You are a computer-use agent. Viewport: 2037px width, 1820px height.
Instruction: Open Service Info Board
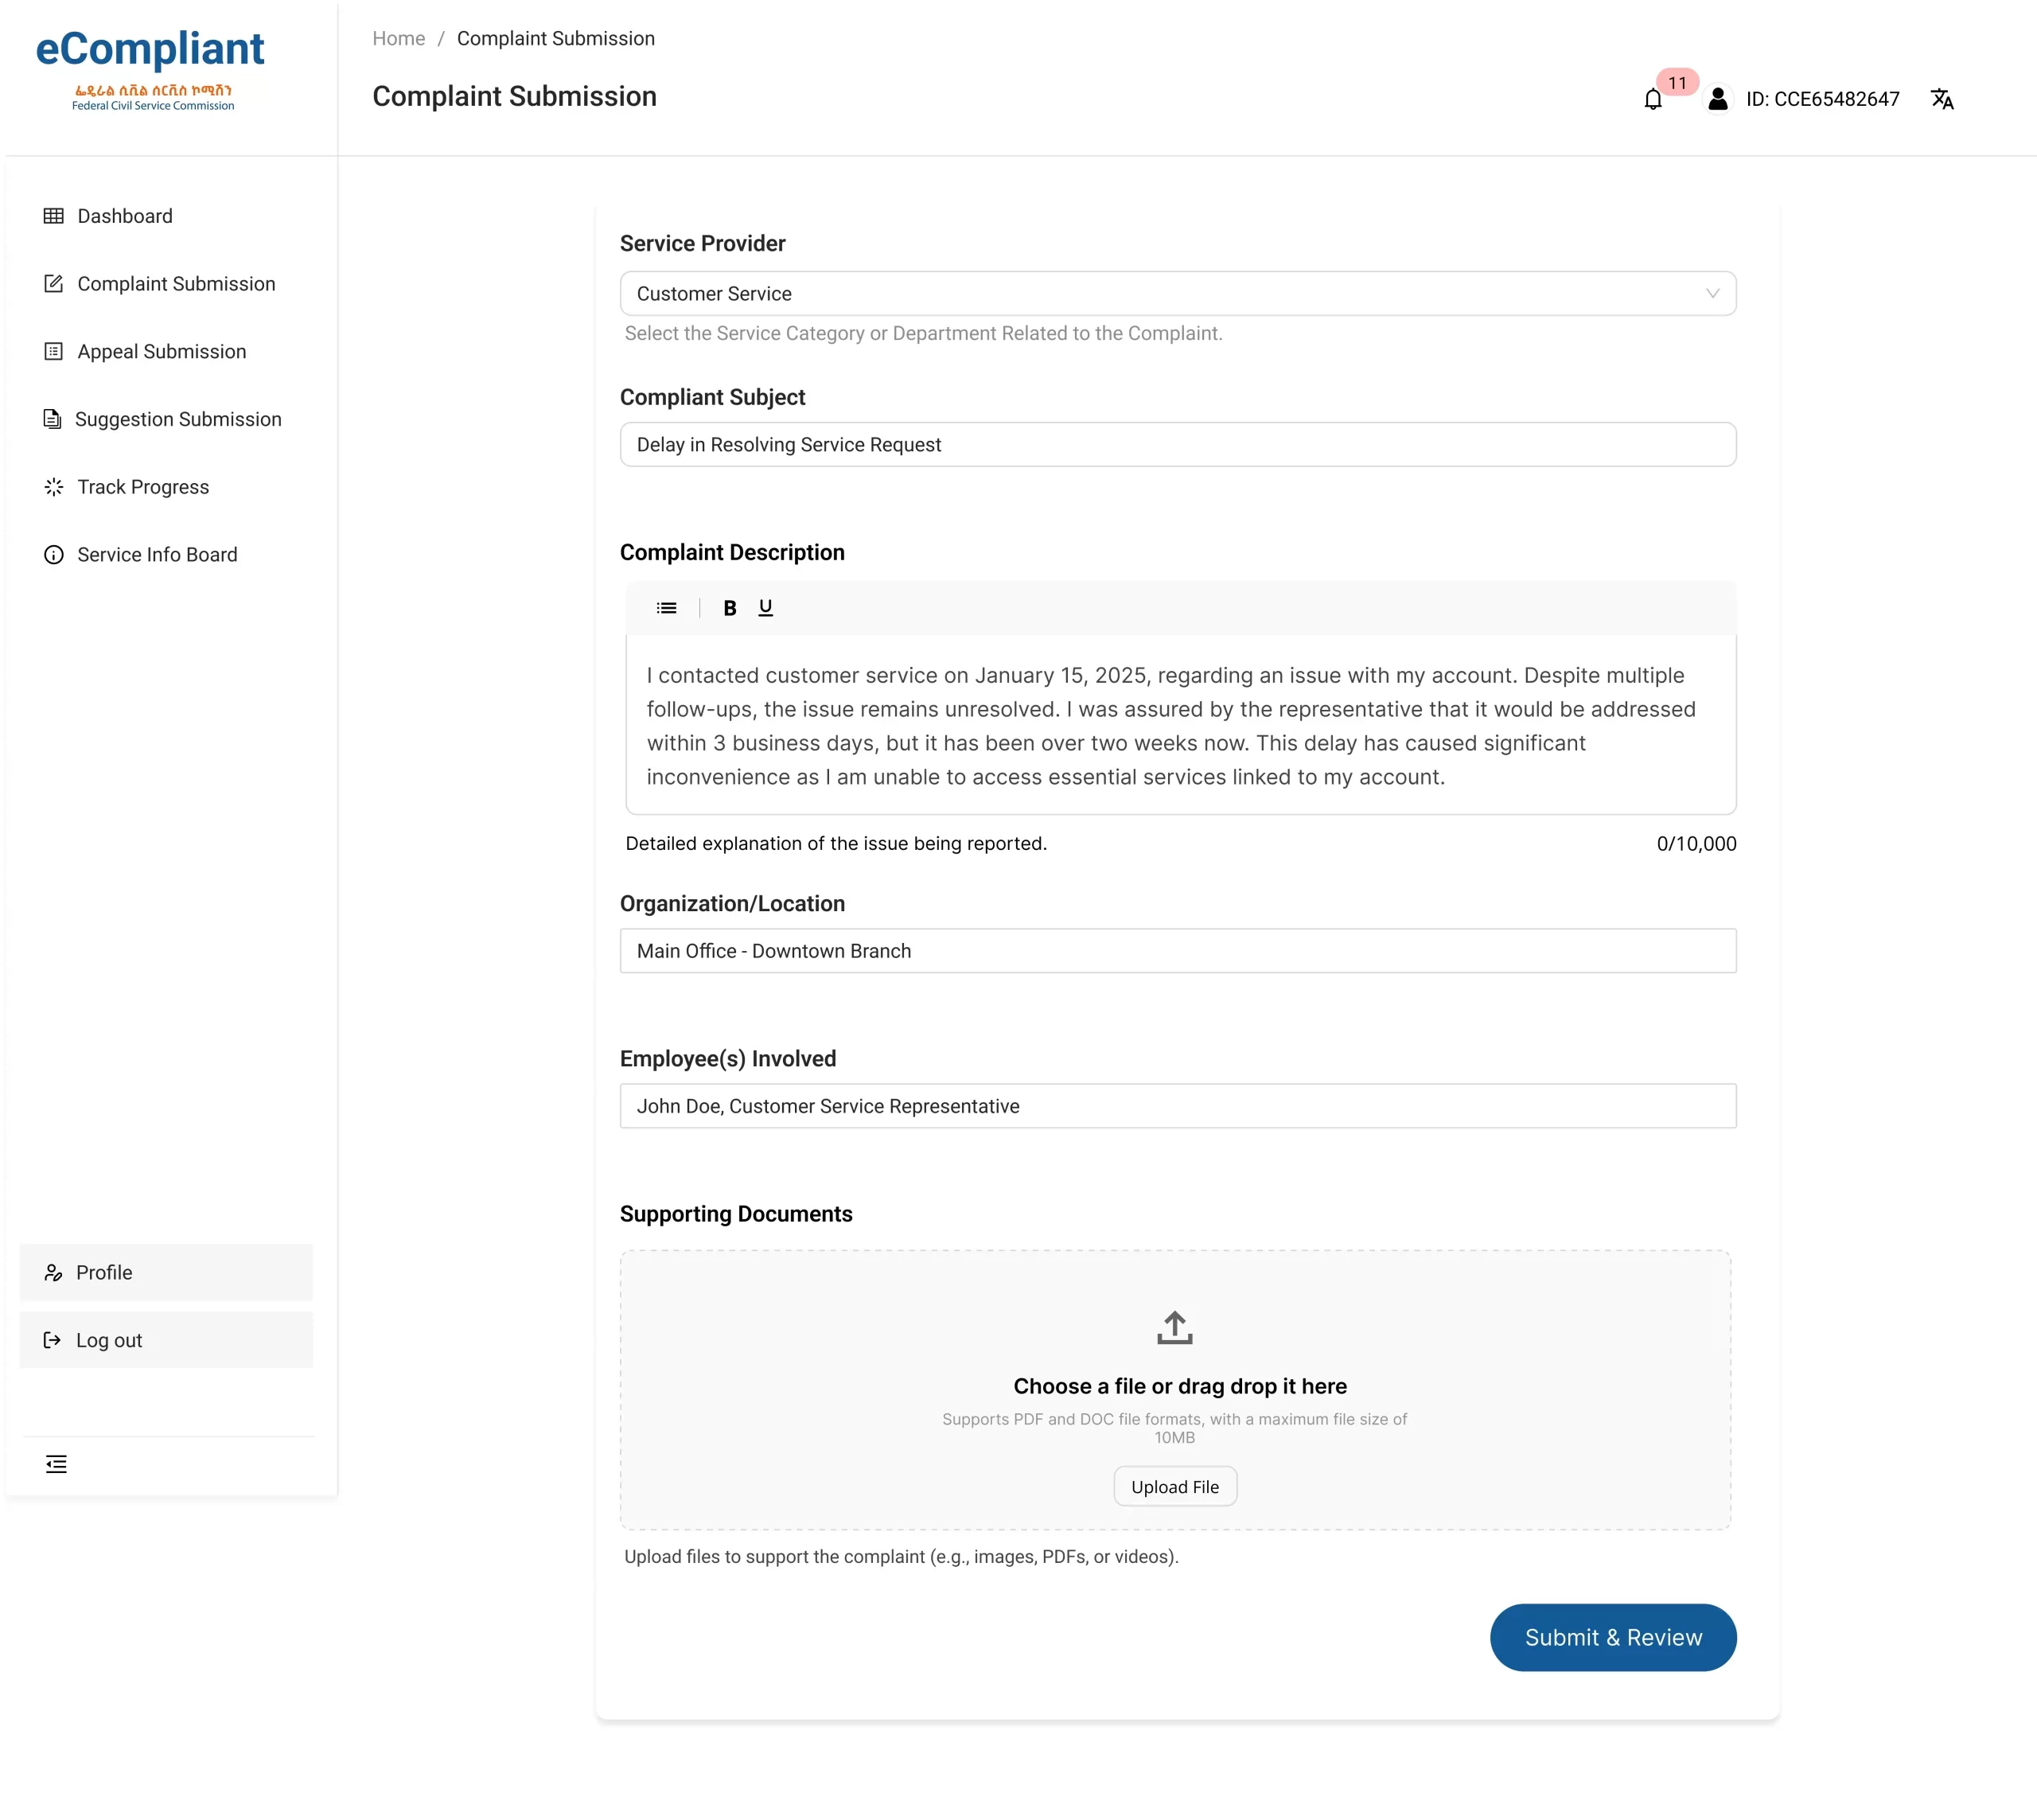click(157, 555)
